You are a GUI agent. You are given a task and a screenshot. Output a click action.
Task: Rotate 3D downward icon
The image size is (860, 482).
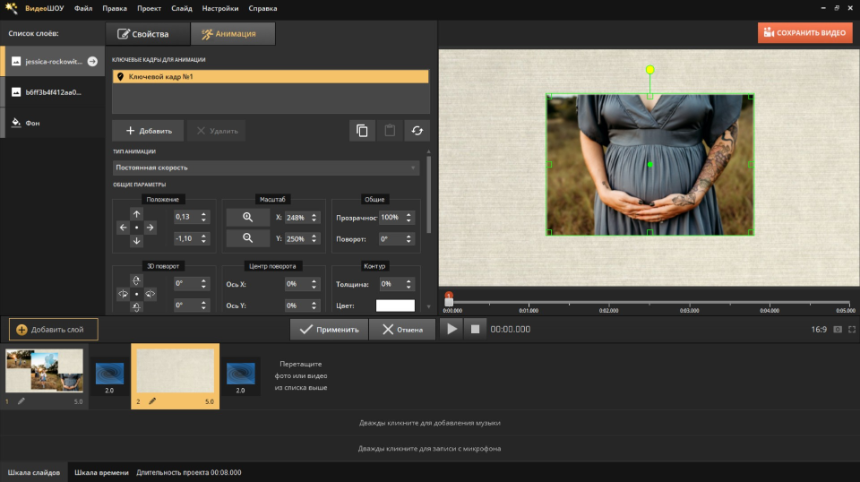coord(137,307)
